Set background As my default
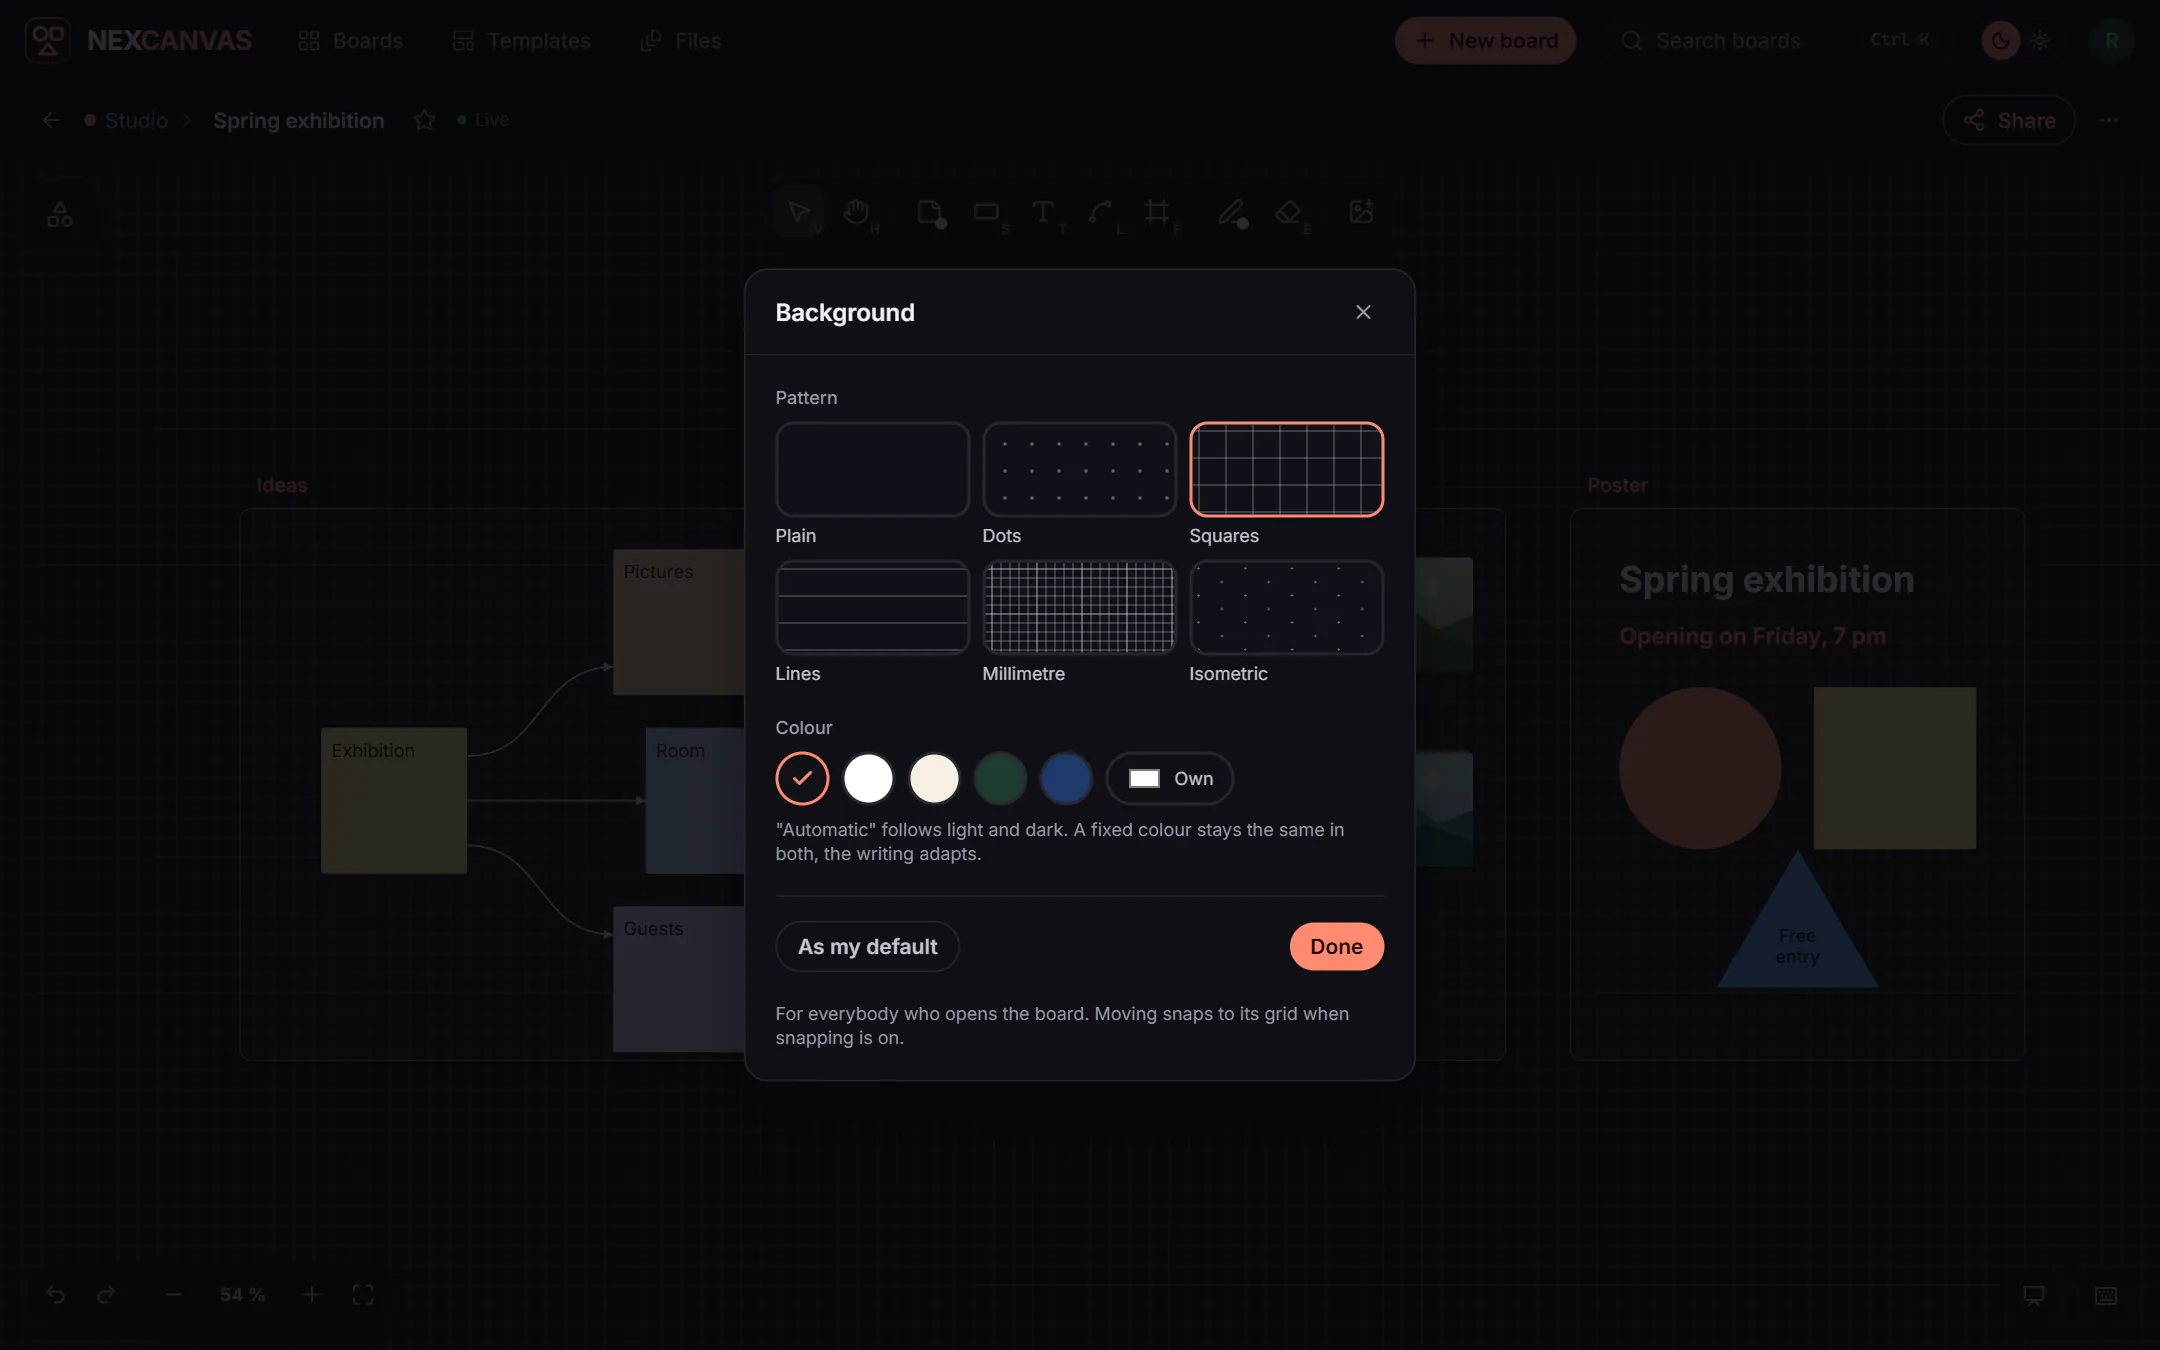2160x1350 pixels. pyautogui.click(x=867, y=946)
